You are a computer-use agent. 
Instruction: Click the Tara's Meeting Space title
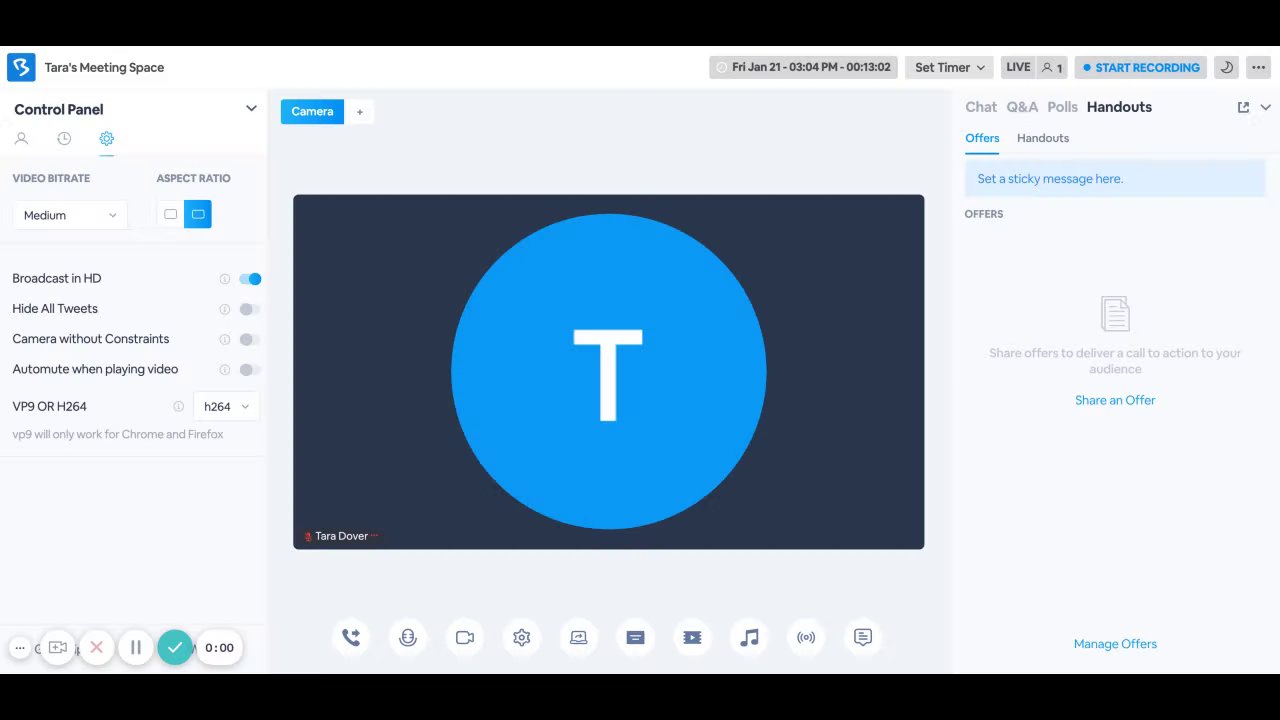click(x=104, y=67)
